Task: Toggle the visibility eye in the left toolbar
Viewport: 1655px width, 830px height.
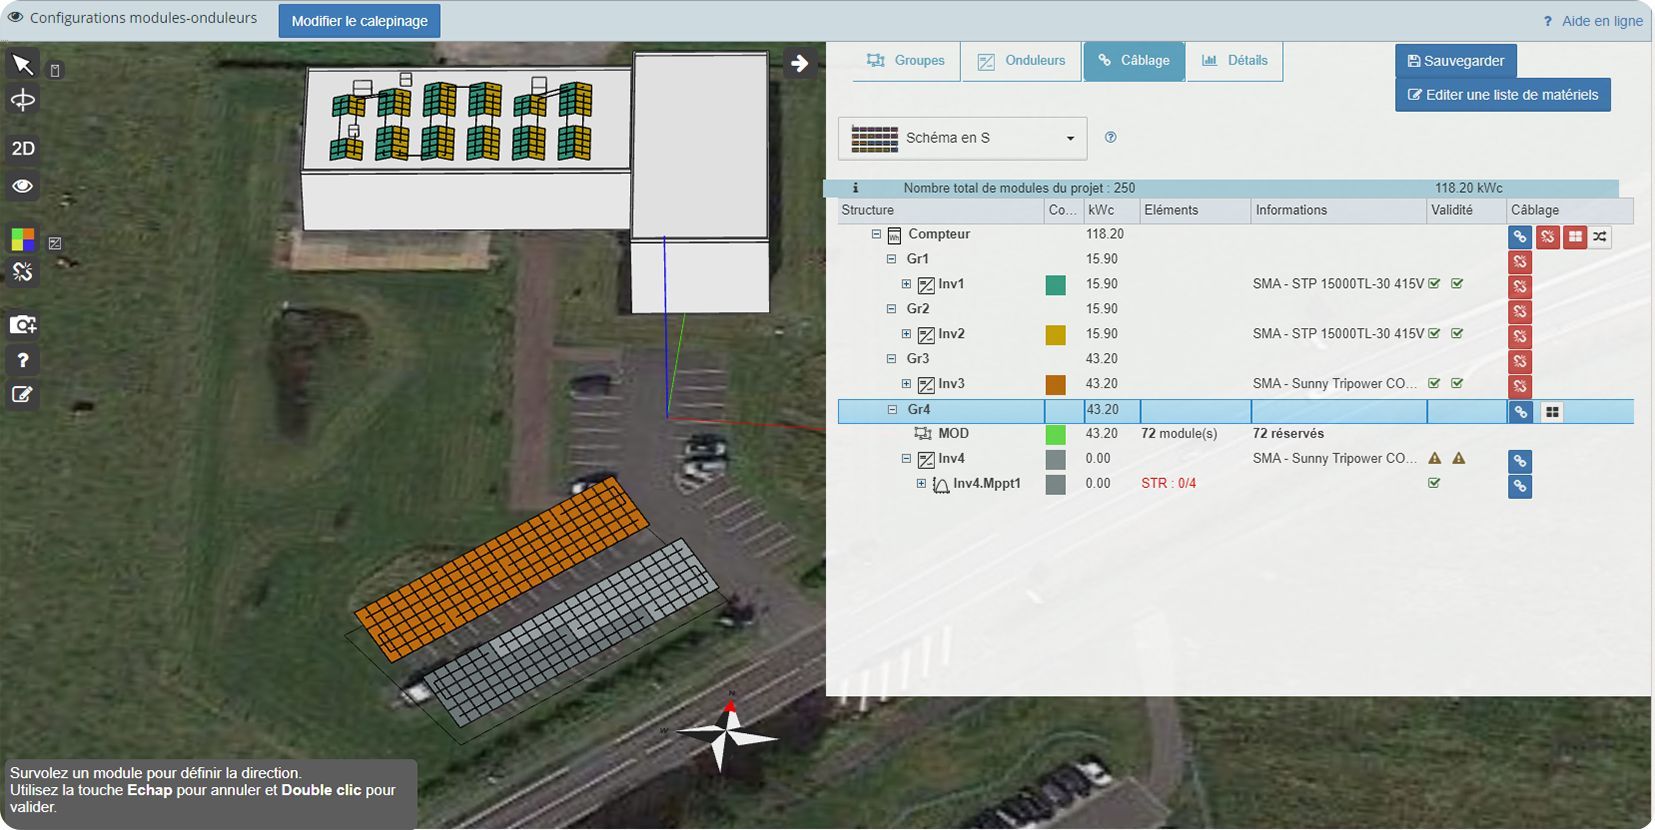Action: coord(22,186)
